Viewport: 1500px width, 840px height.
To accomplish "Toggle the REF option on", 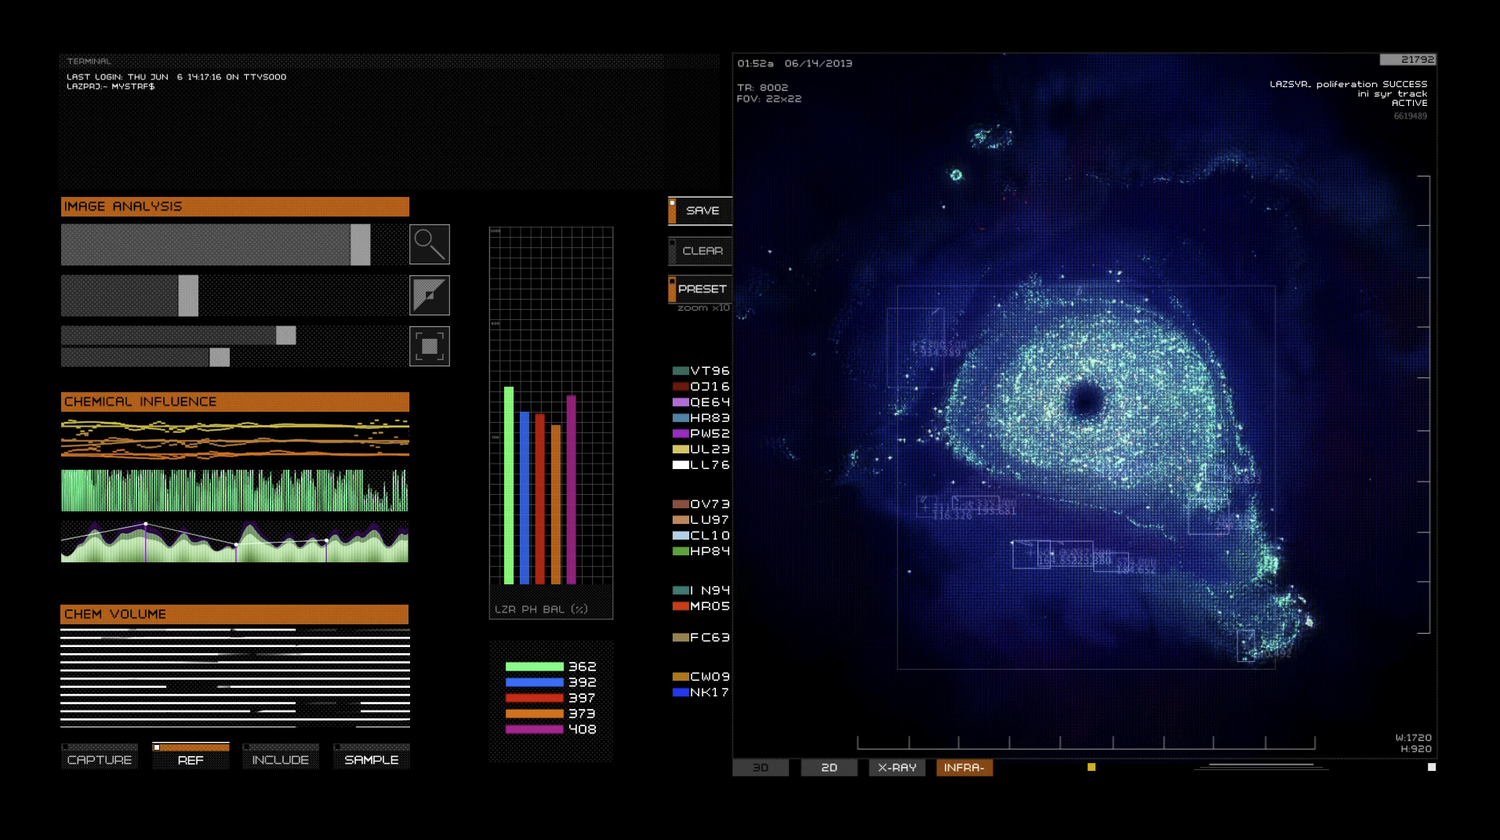I will tap(190, 759).
